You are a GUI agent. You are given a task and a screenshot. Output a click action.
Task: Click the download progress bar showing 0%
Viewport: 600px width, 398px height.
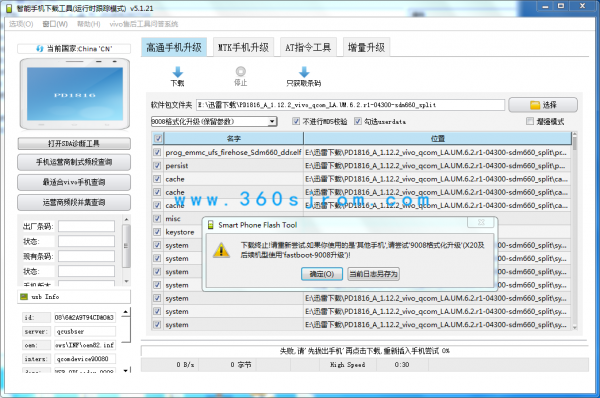tap(364, 351)
